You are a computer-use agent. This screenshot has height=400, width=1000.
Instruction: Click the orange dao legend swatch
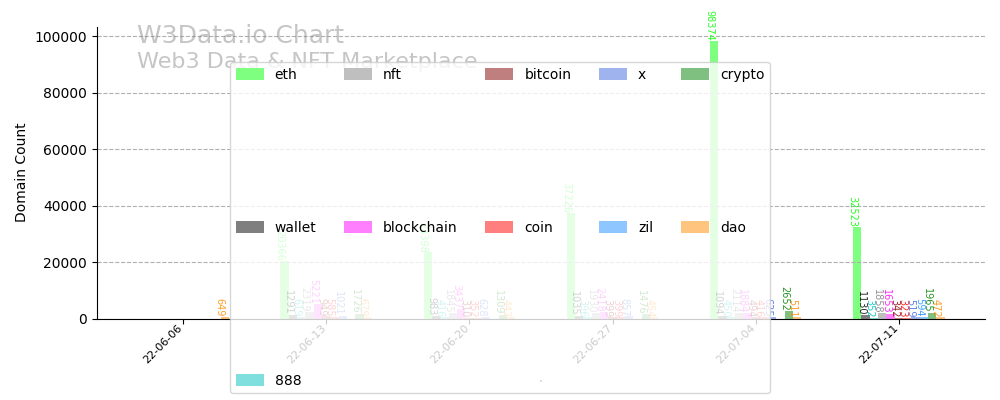coord(694,227)
